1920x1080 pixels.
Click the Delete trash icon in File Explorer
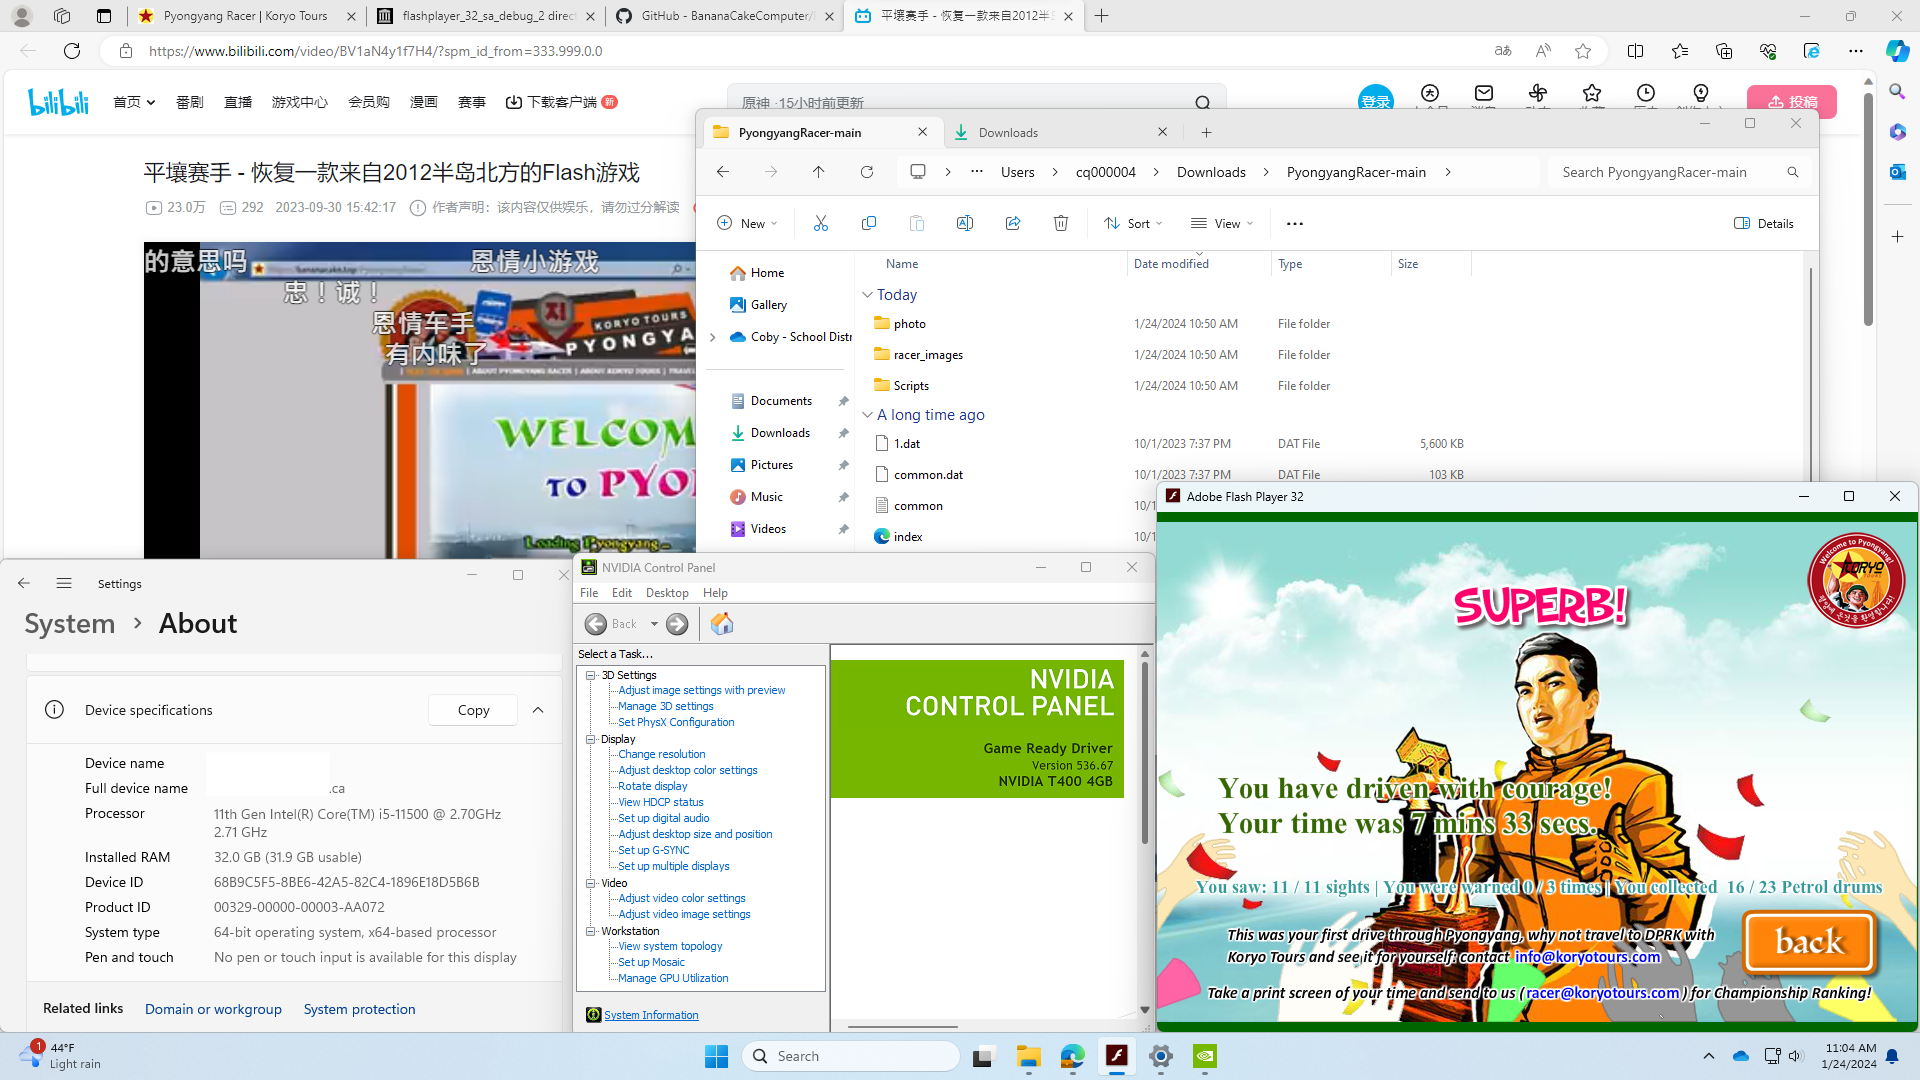(1060, 224)
